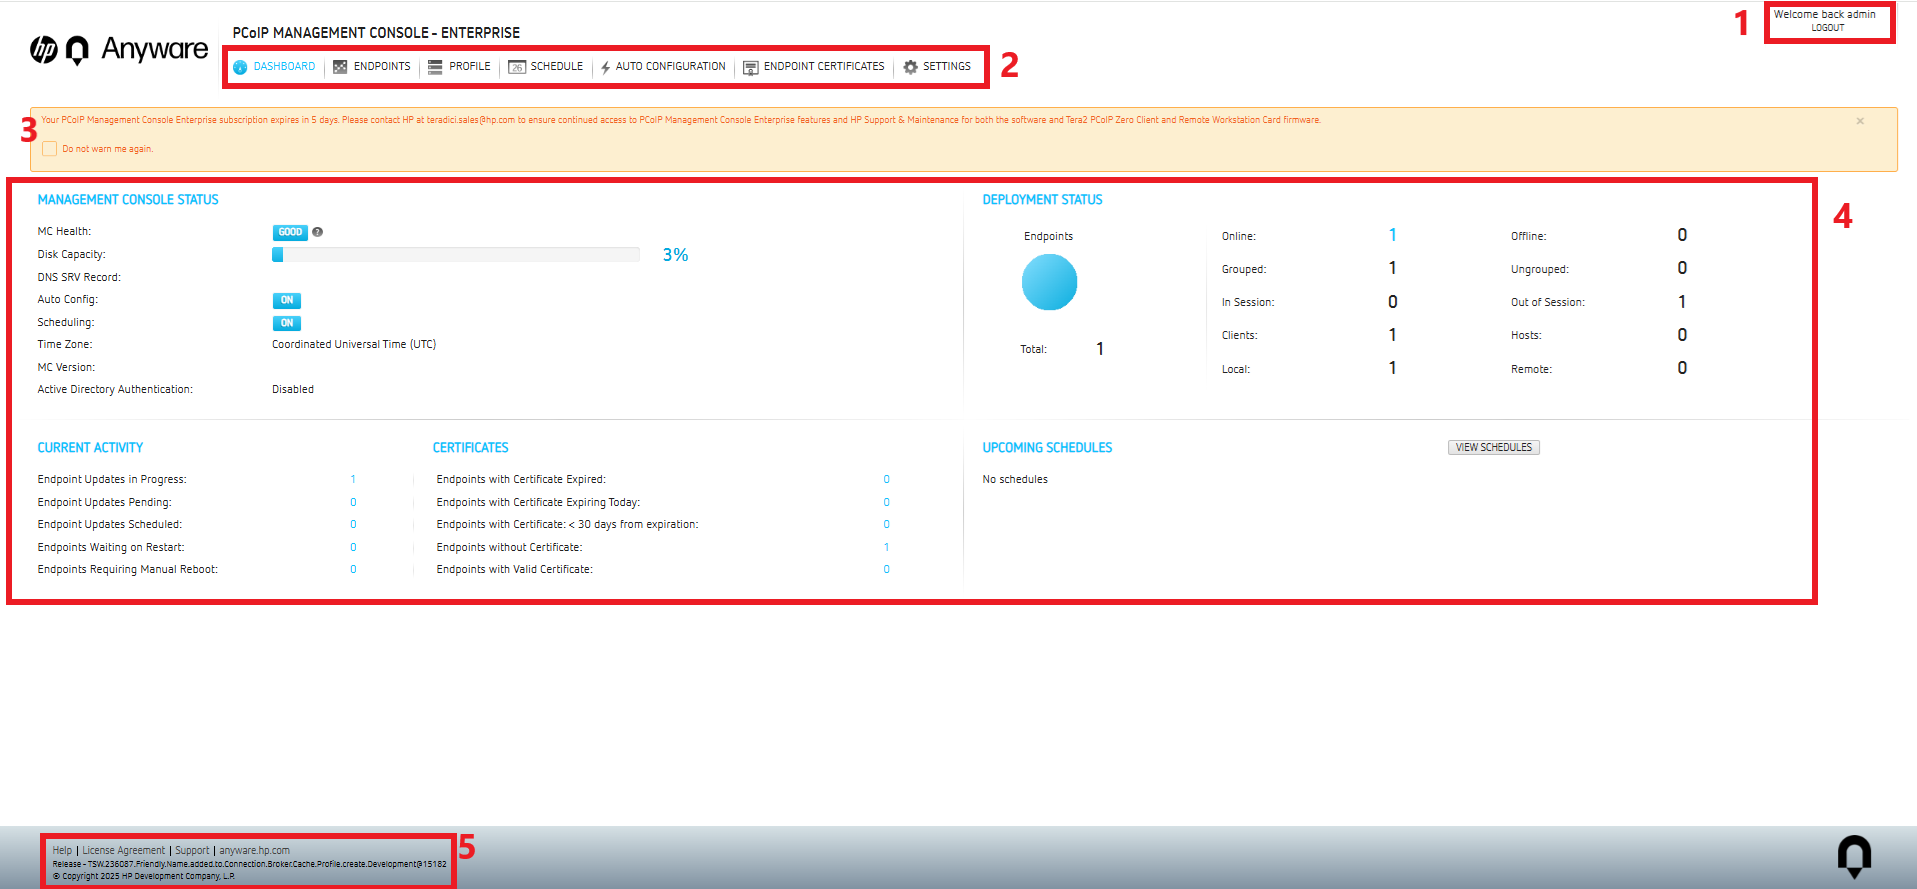Click the Ungrouped endpoints count value
Screen dimensions: 1917x889
(1682, 268)
